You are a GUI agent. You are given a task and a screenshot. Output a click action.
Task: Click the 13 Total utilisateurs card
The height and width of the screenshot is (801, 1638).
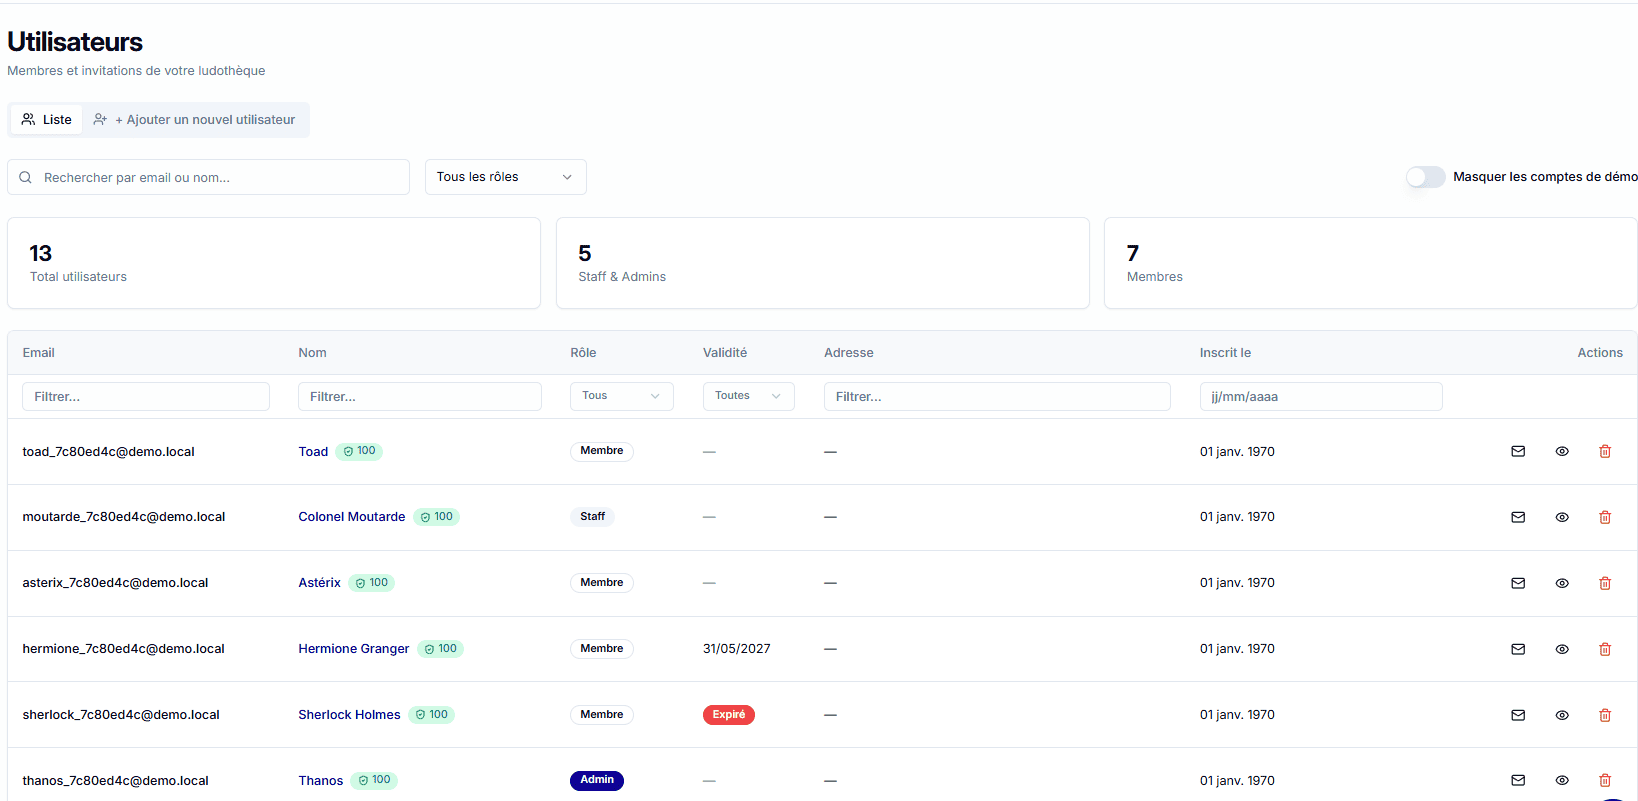[x=274, y=263]
